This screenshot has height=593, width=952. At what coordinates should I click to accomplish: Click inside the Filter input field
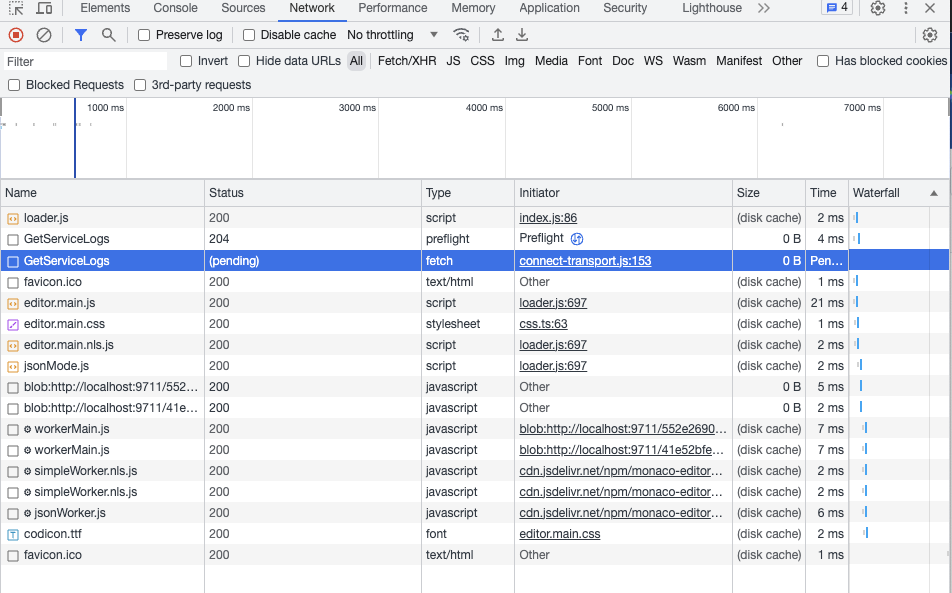tap(80, 60)
